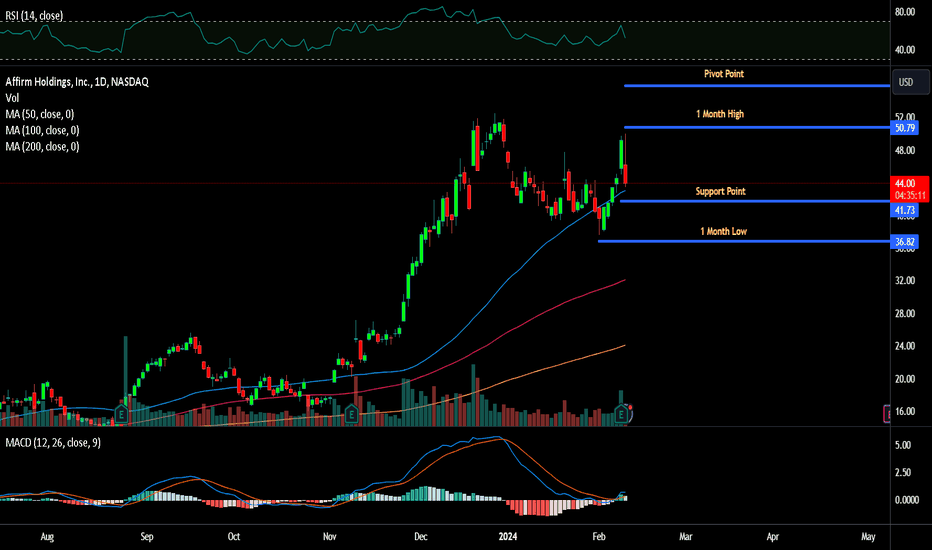This screenshot has height=550, width=932.
Task: Click the Support Point line label
Action: [x=720, y=191]
